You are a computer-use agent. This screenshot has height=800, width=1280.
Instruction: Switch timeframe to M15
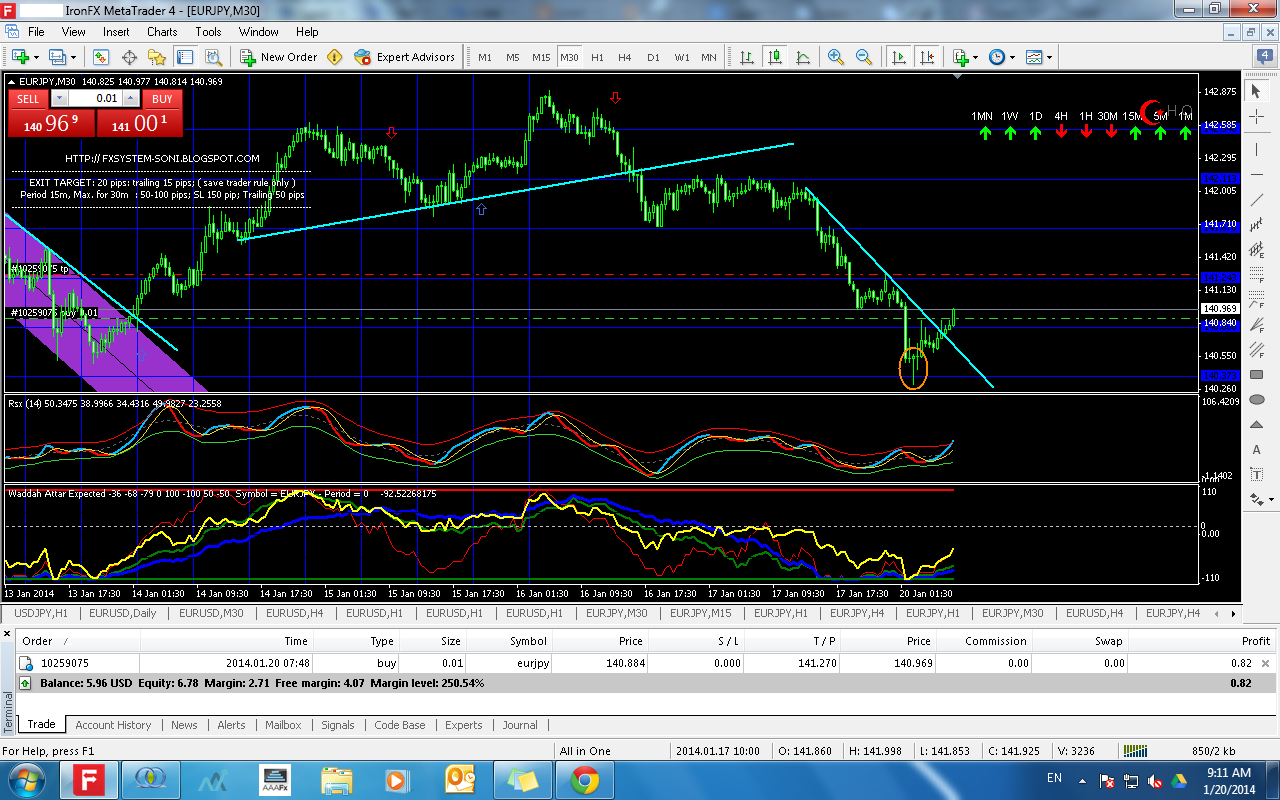[x=541, y=57]
